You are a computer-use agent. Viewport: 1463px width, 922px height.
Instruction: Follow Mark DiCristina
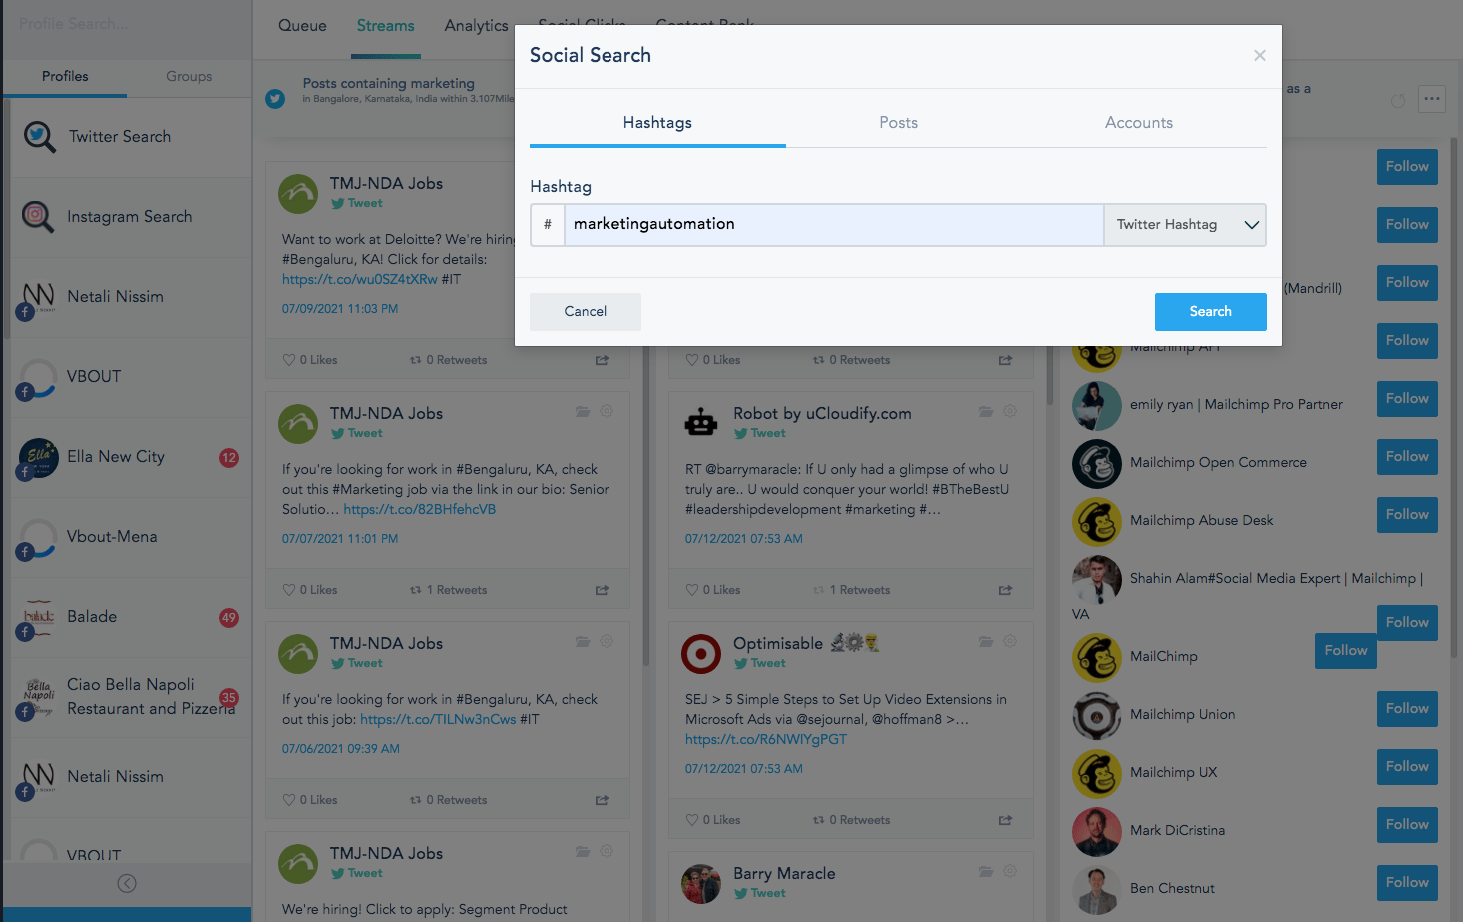click(x=1407, y=825)
